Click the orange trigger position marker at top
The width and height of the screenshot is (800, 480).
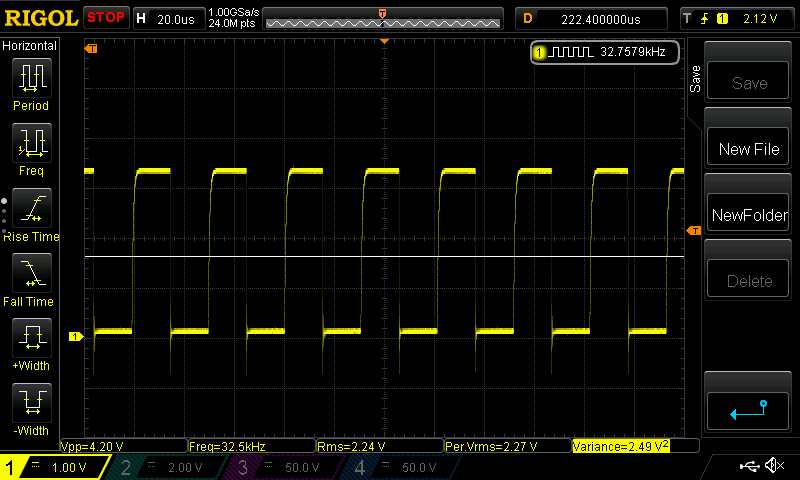tap(385, 41)
